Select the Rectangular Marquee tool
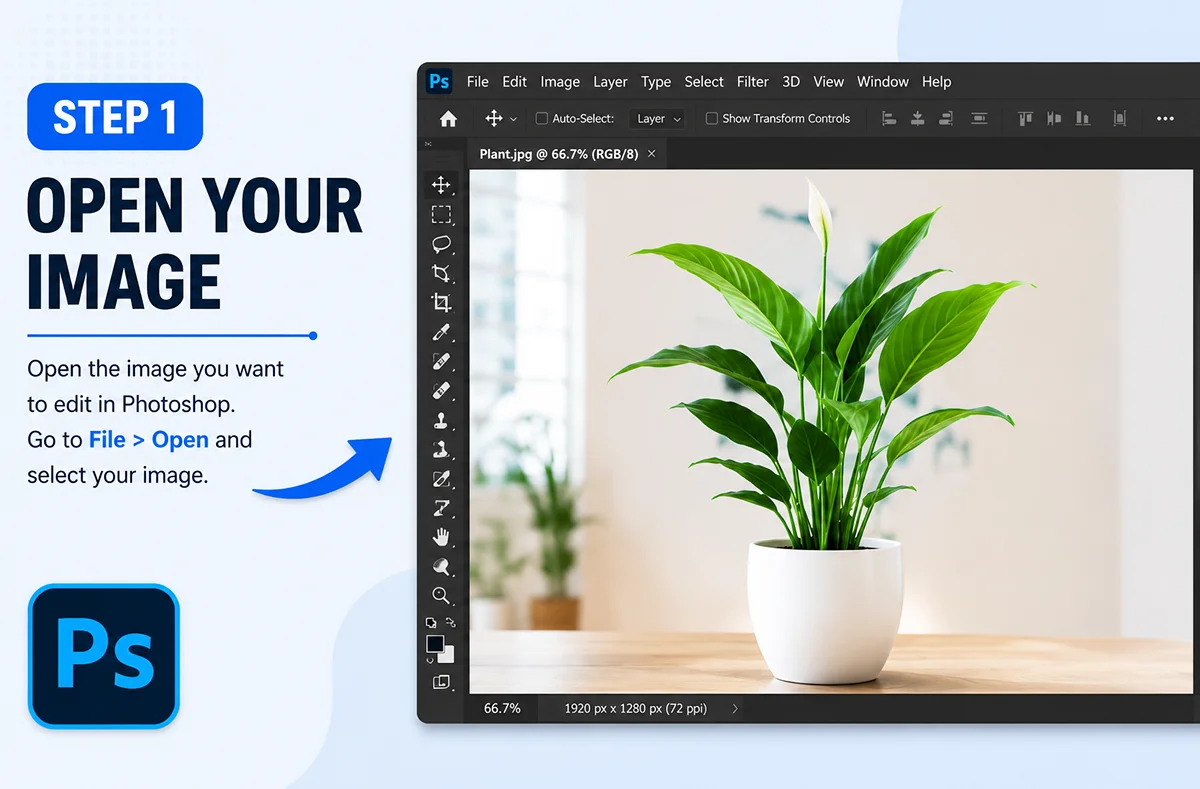The width and height of the screenshot is (1200, 789). point(440,214)
